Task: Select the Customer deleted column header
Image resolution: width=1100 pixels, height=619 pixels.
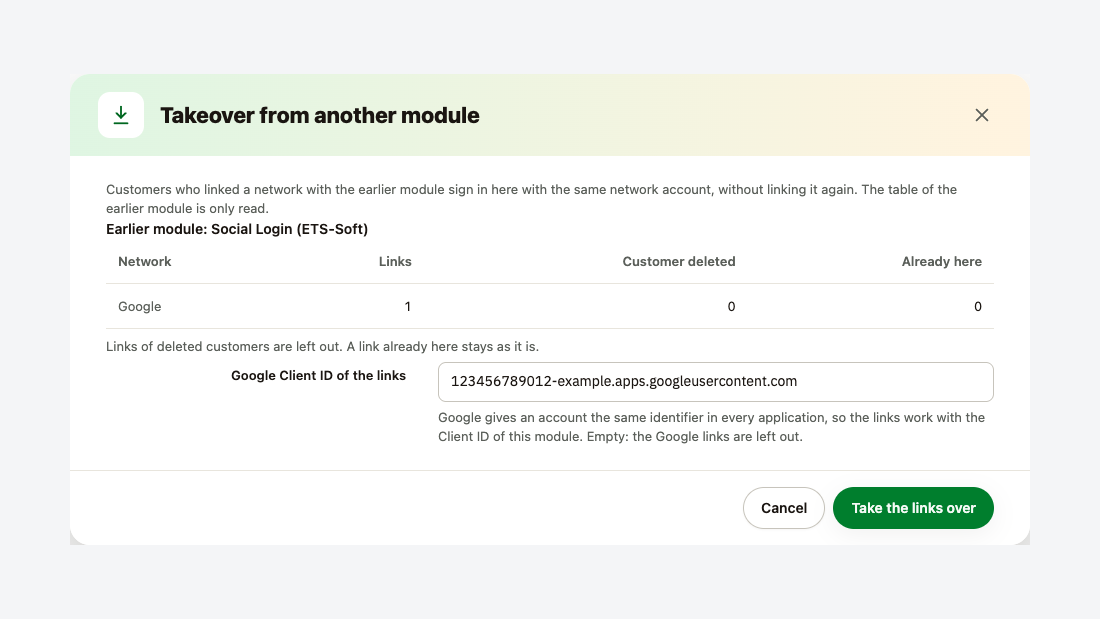Action: coord(679,262)
